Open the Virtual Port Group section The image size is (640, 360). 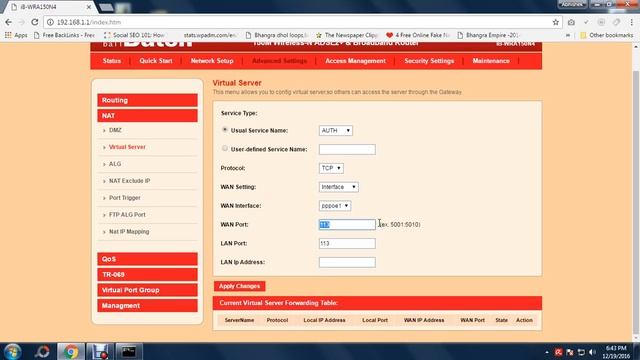[147, 290]
